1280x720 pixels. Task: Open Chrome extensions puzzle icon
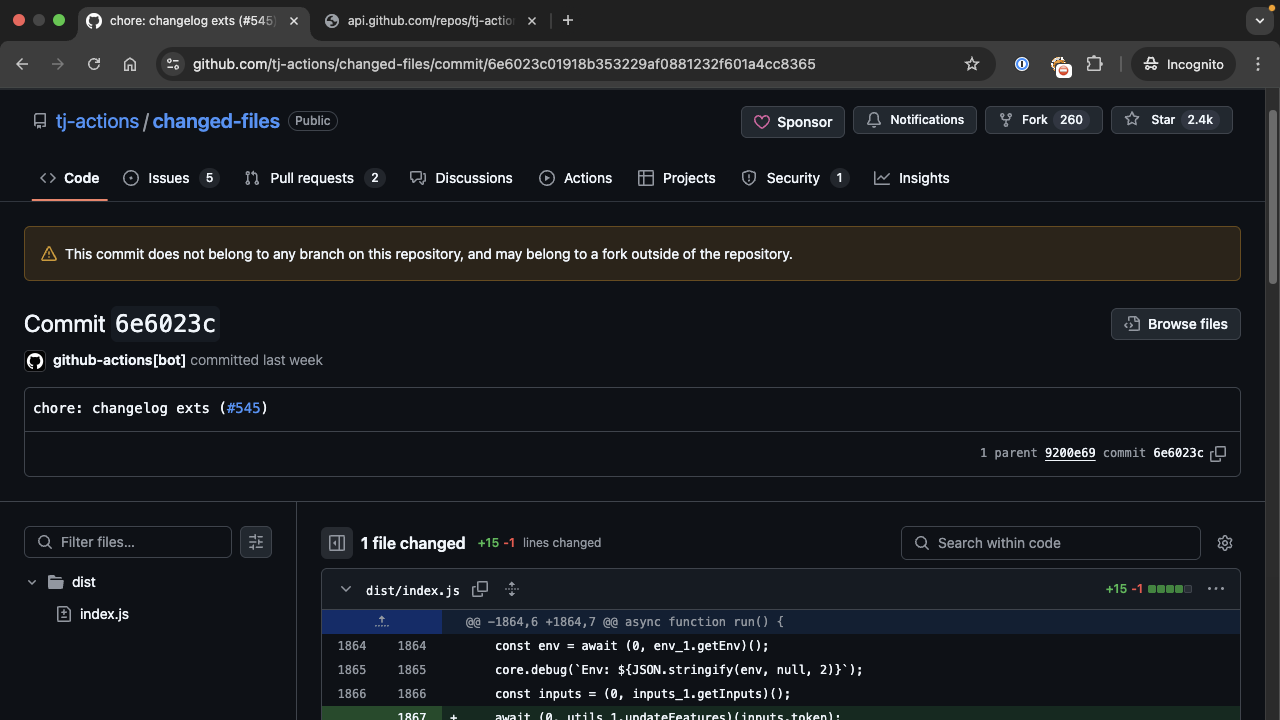1094,64
